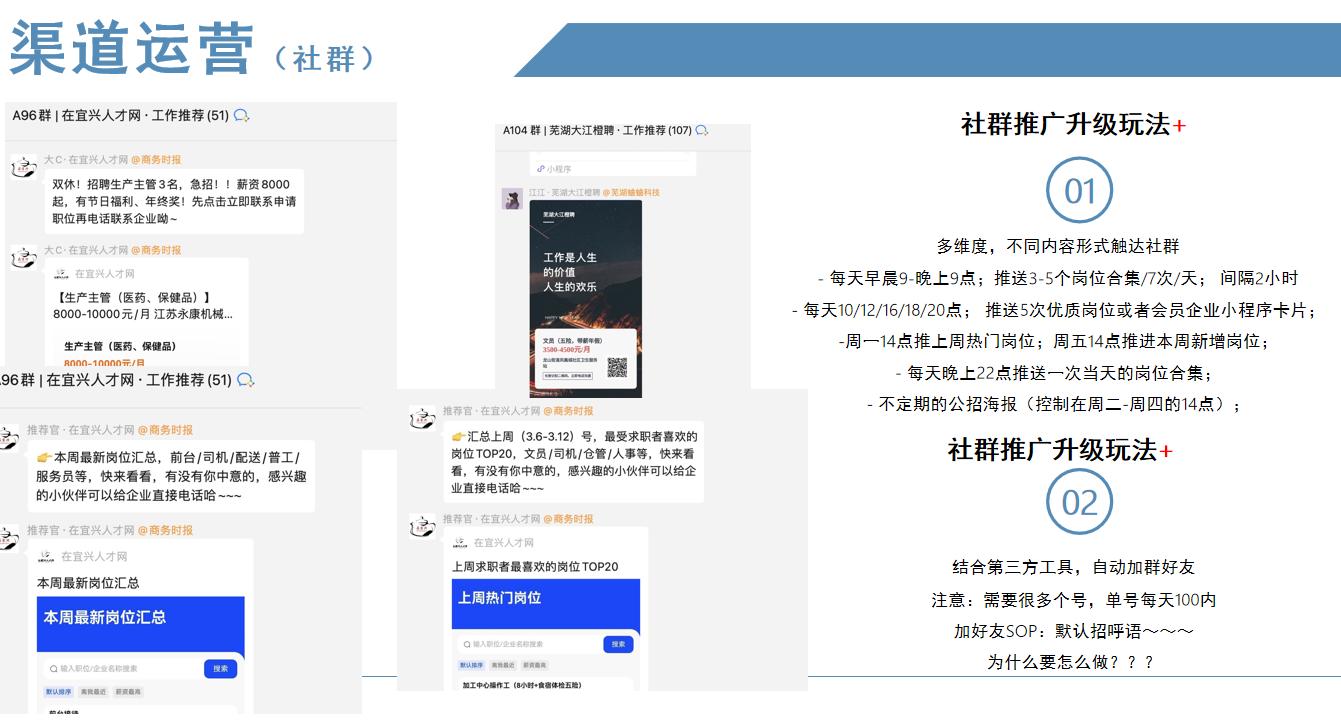Open blue 上周热门岗位 banner
Image resolution: width=1341 pixels, height=726 pixels.
[545, 604]
